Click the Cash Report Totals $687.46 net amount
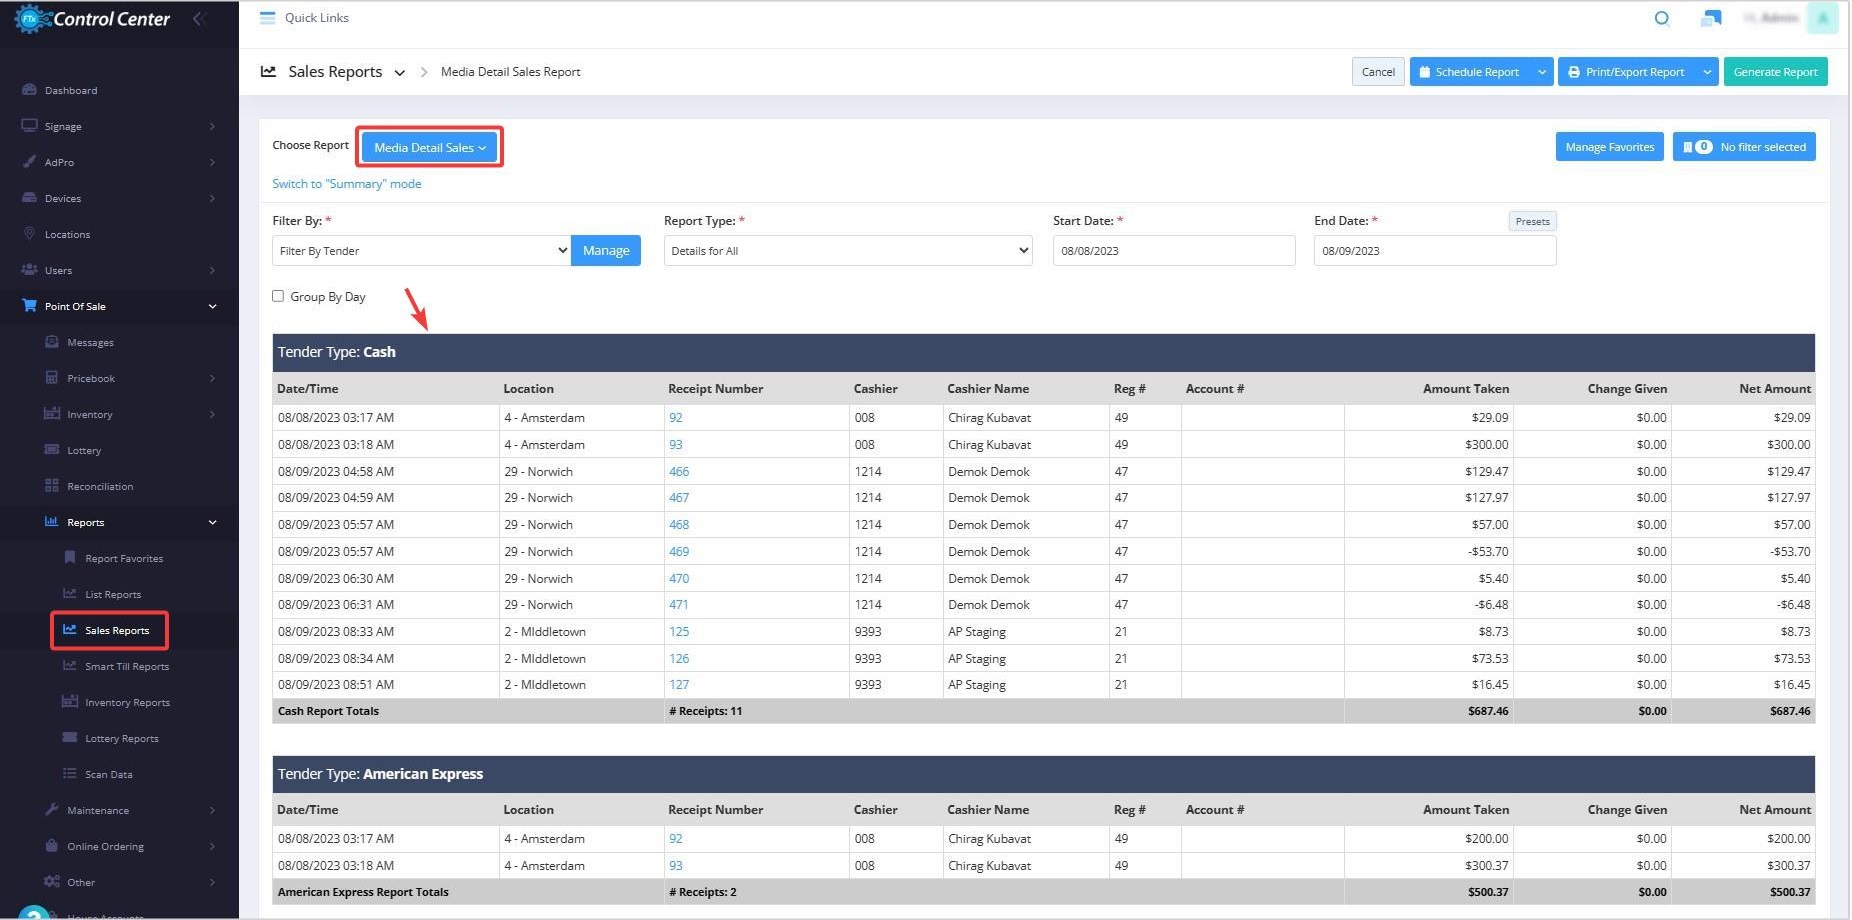The height and width of the screenshot is (920, 1852). coord(1790,711)
